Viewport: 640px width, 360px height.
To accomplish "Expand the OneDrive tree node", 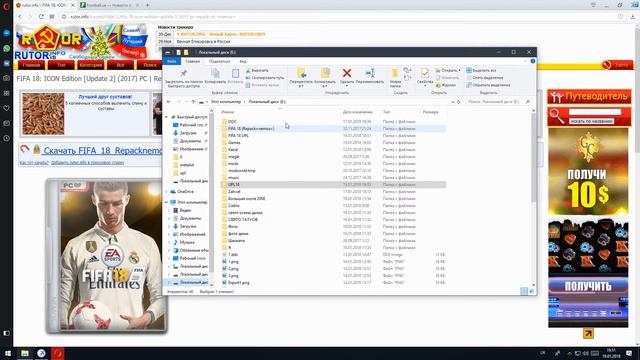I will tap(167, 191).
